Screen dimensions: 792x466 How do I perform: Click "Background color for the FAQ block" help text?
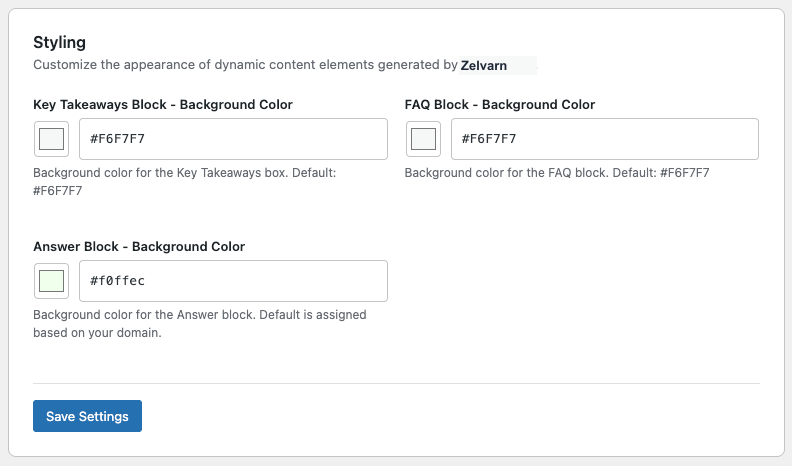(507, 173)
